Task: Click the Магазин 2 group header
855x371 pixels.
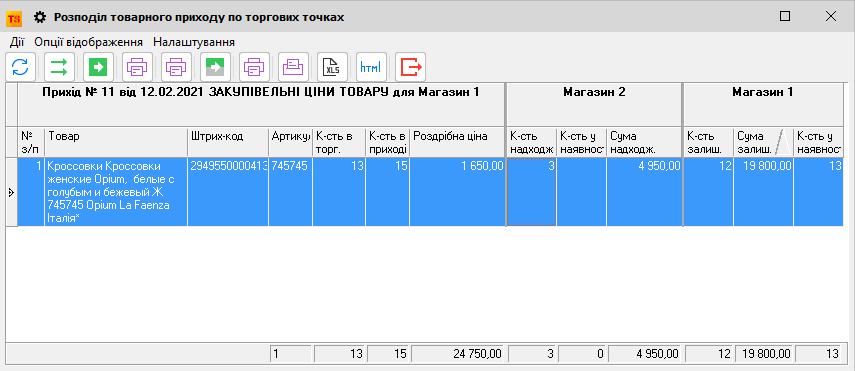Action: point(594,105)
